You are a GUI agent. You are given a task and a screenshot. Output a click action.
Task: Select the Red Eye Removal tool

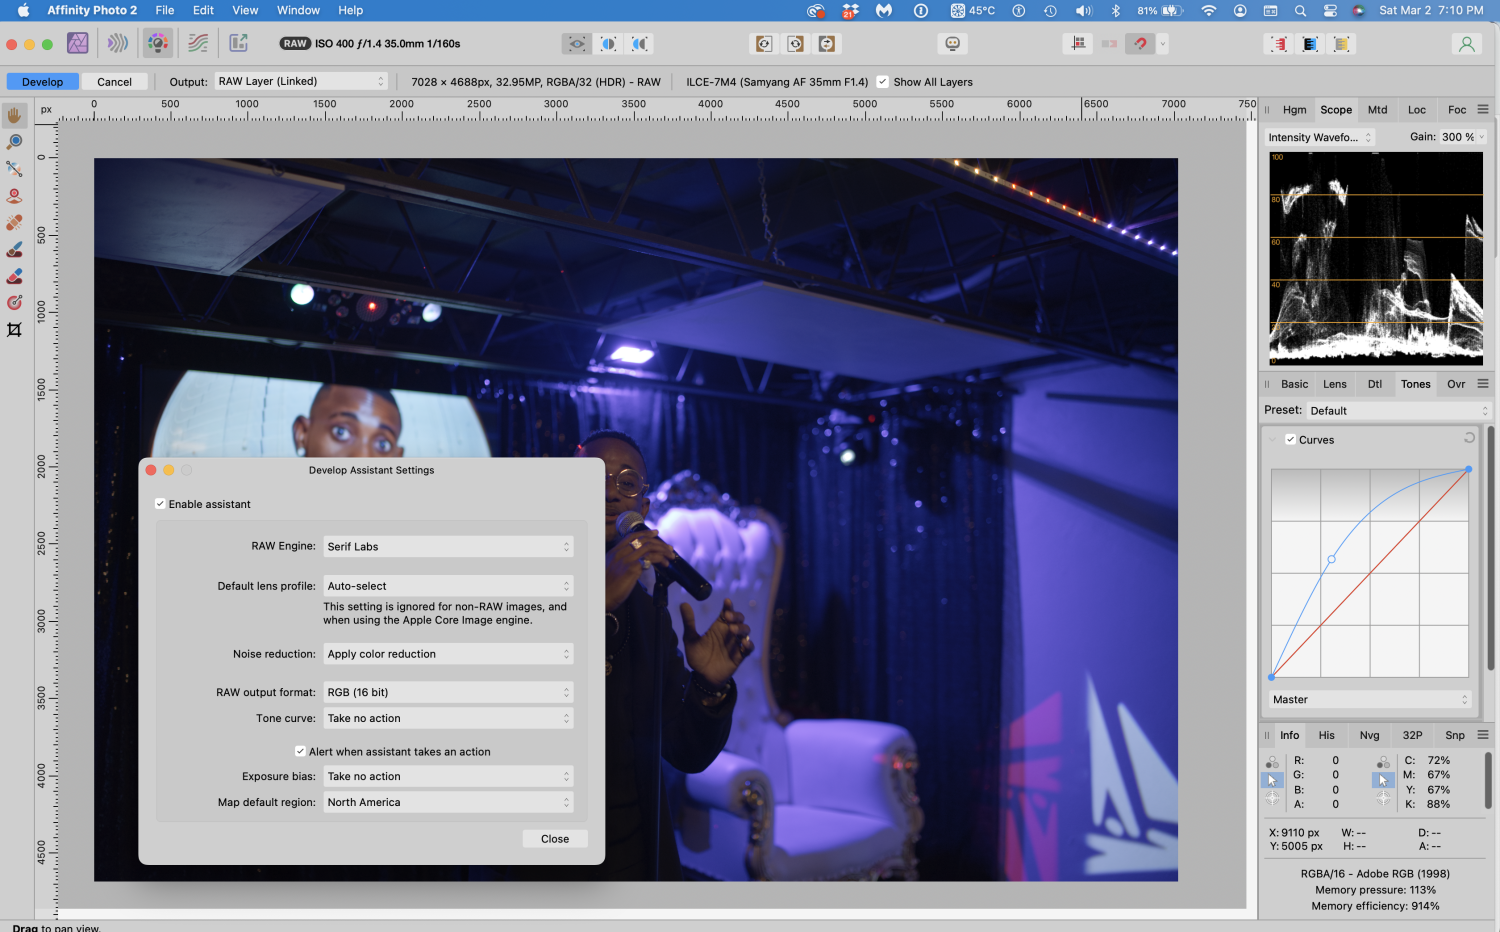pyautogui.click(x=14, y=195)
